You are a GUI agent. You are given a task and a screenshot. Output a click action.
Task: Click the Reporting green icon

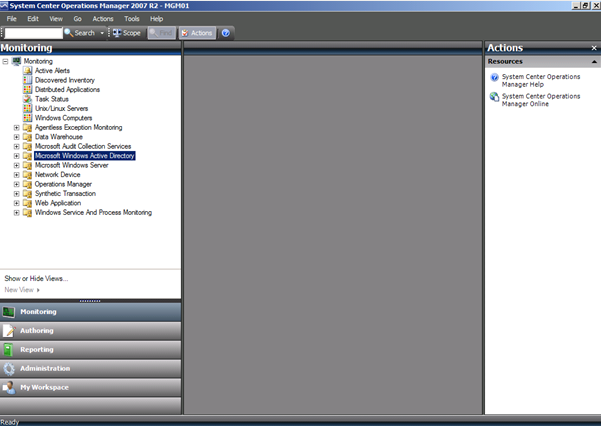pos(8,349)
